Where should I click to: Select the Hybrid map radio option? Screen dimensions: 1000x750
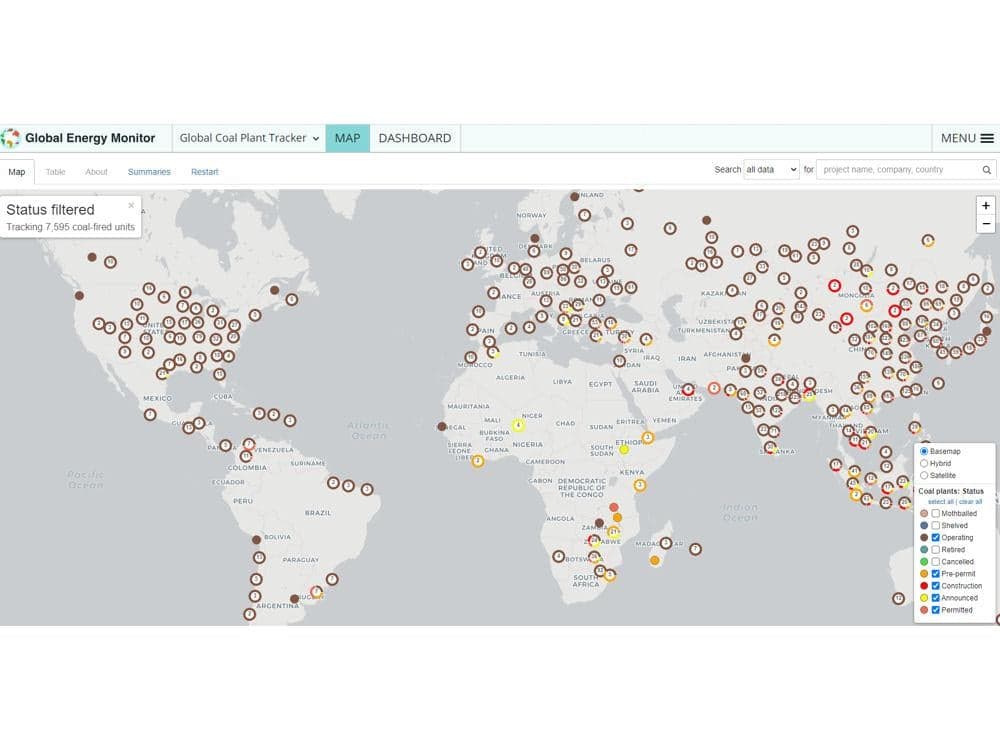923,463
